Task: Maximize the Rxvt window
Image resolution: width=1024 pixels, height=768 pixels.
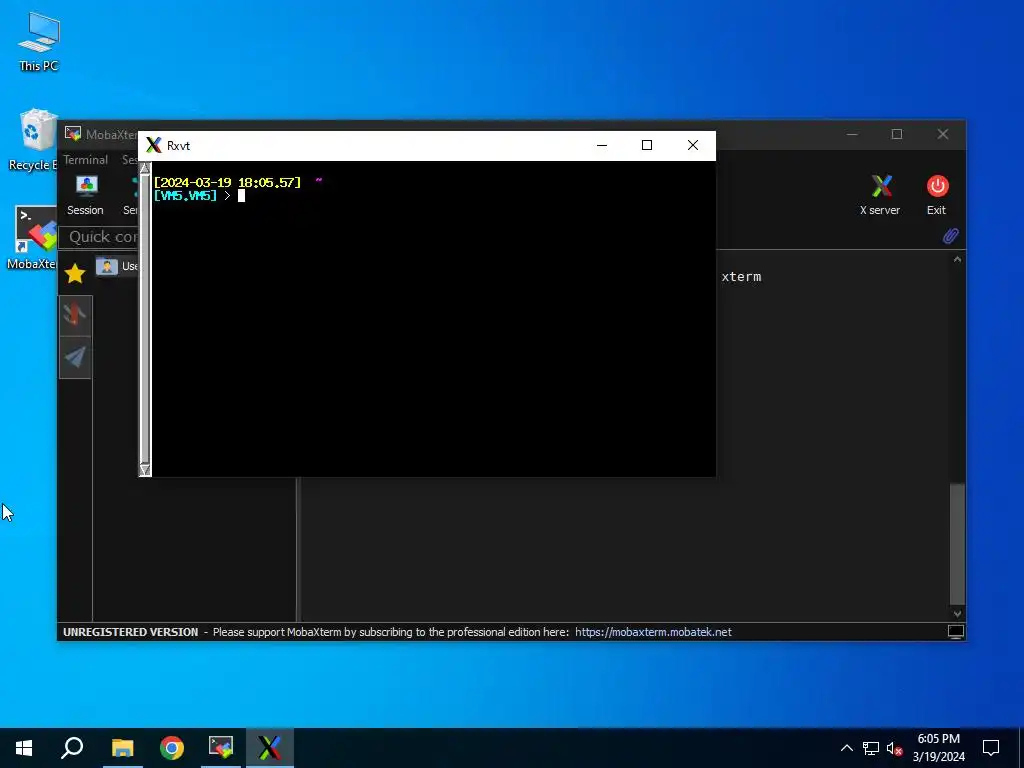Action: pos(647,145)
